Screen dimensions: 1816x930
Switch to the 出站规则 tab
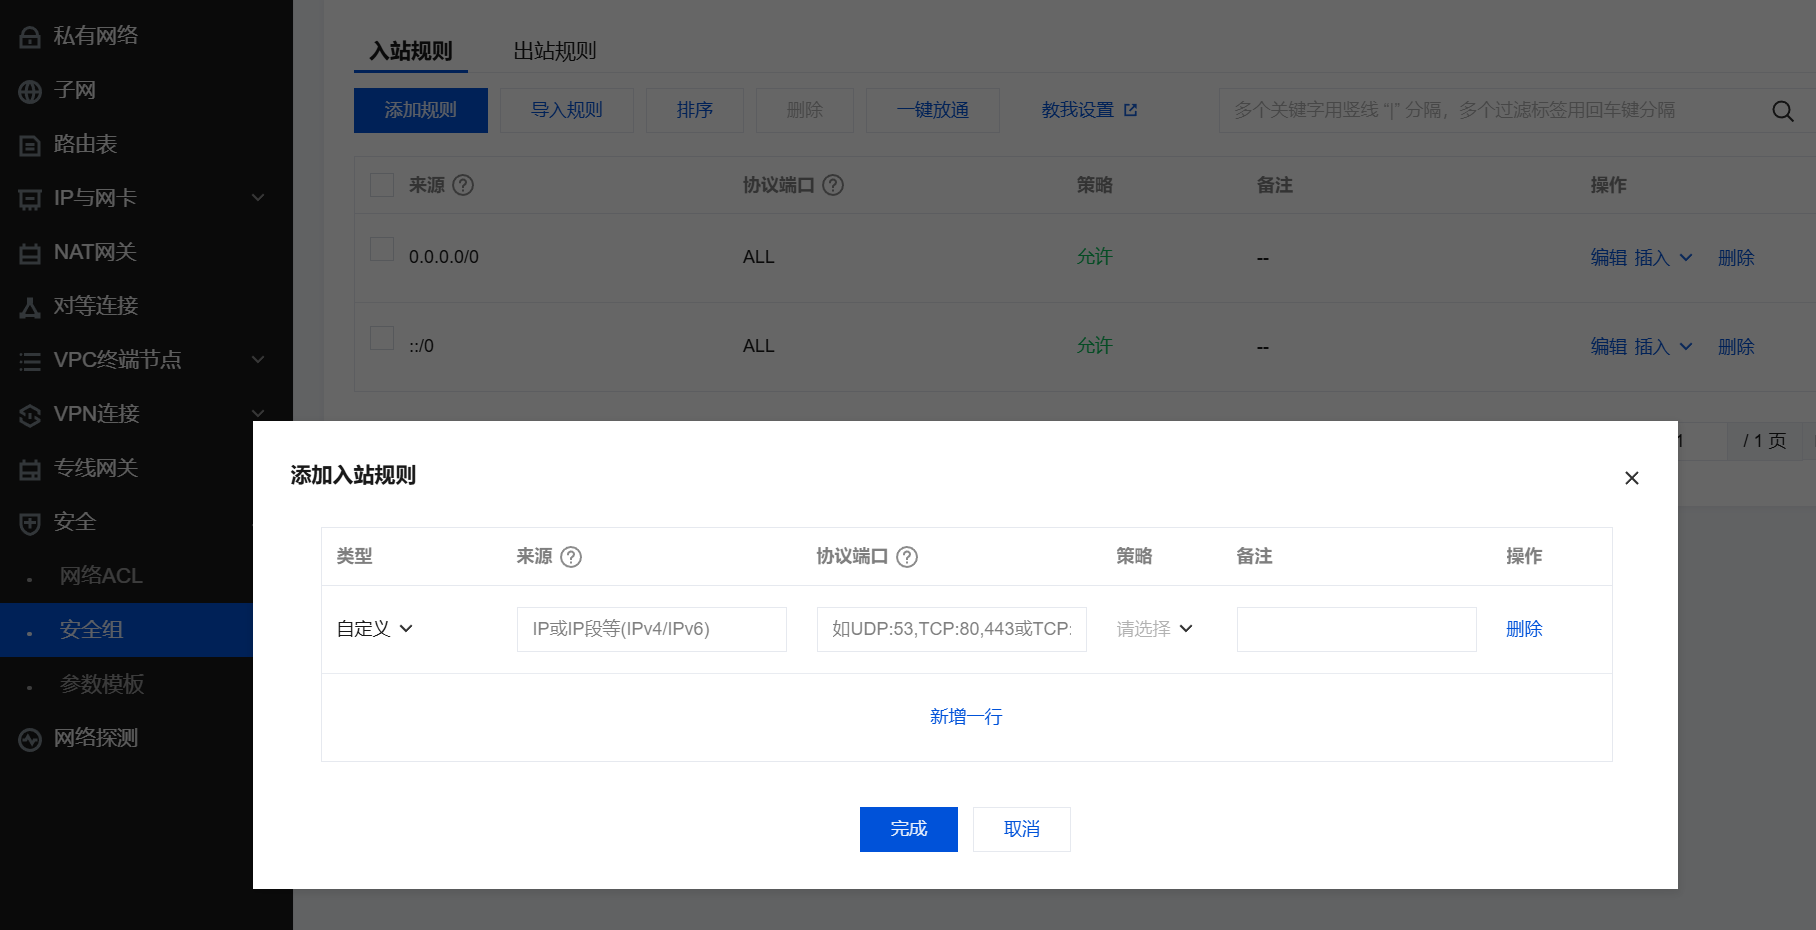point(554,51)
